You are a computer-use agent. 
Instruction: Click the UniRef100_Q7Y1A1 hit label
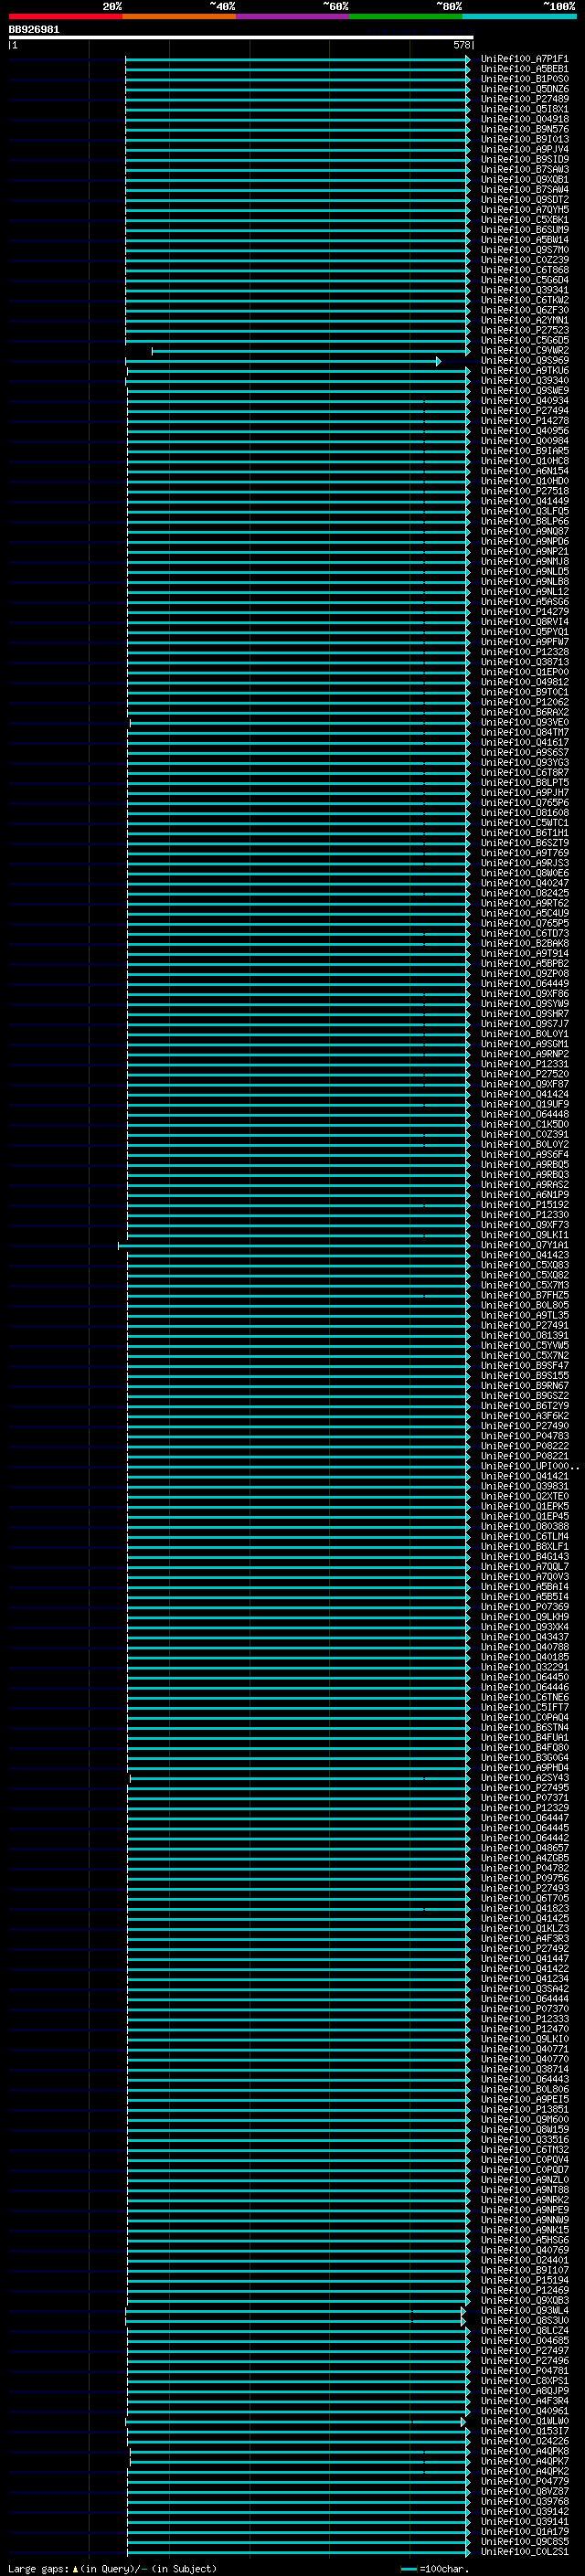coord(524,1244)
